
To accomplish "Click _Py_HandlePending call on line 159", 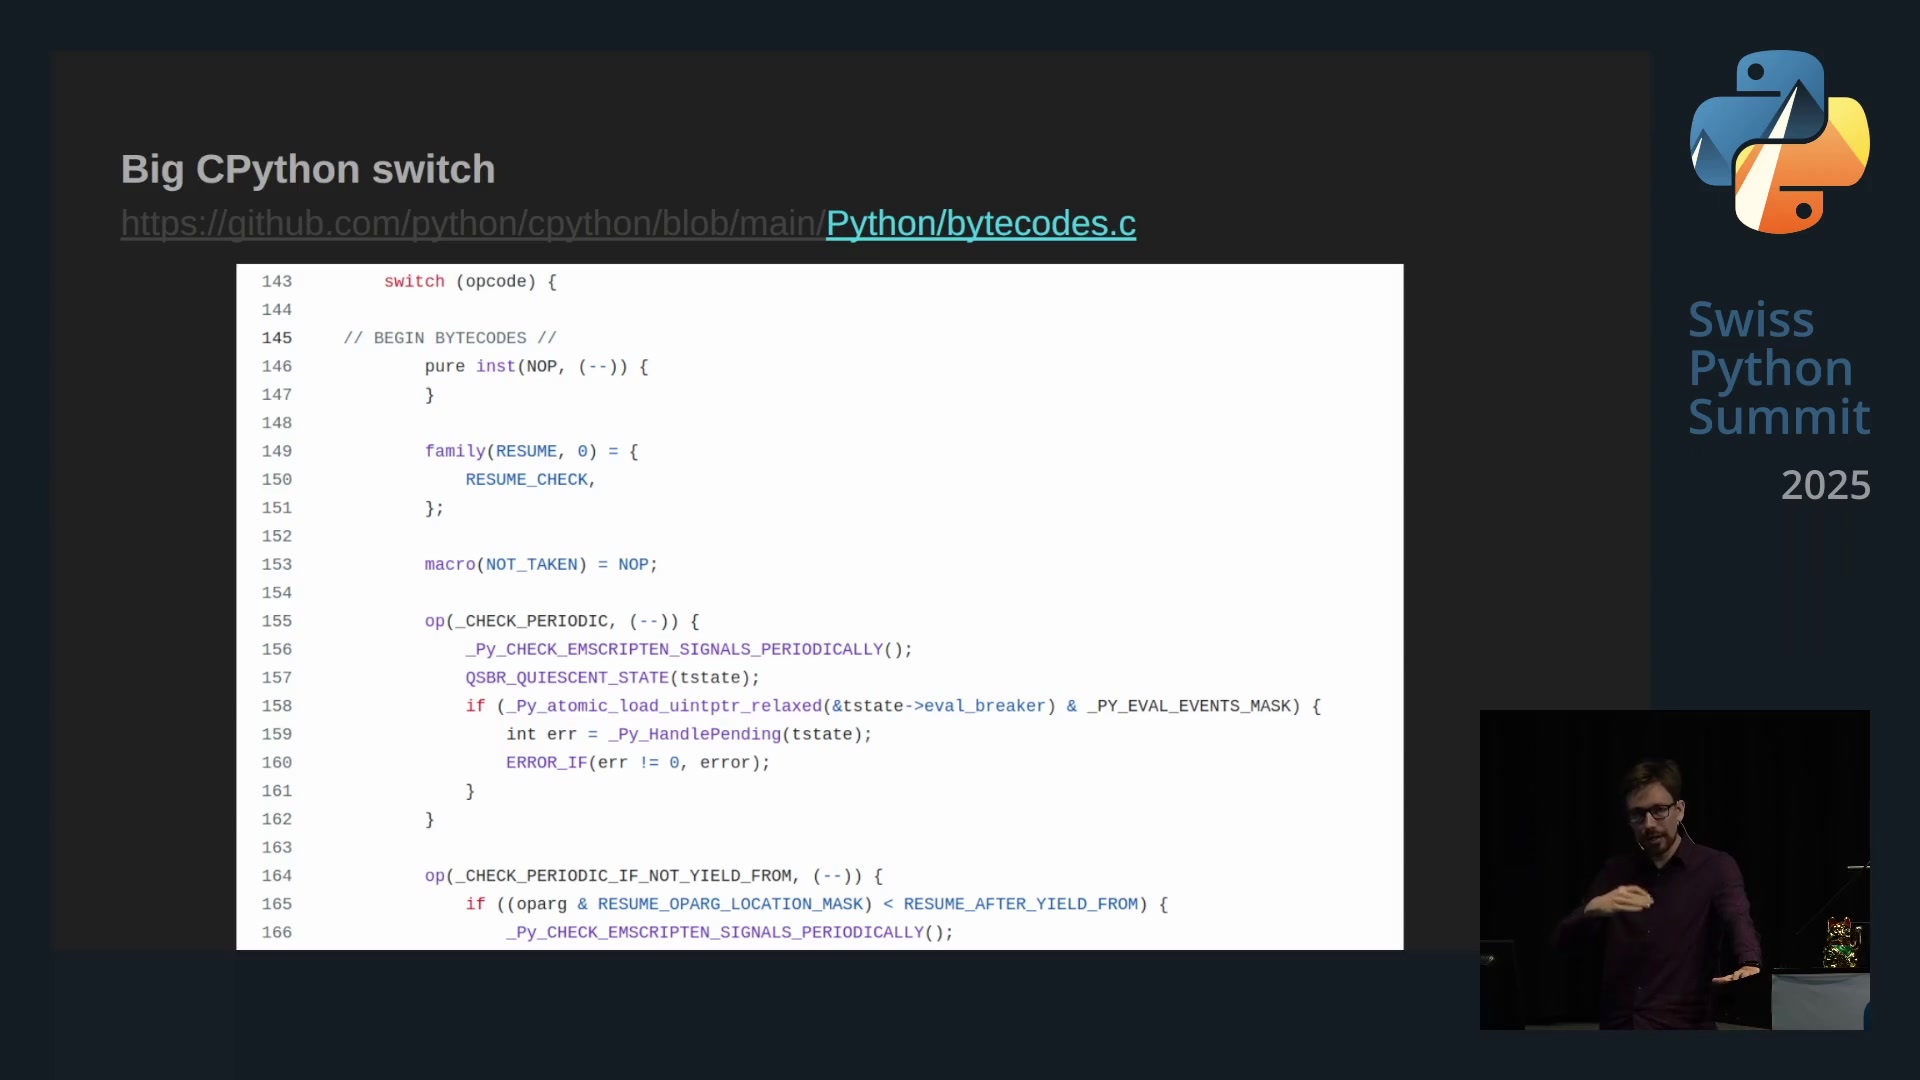I will coord(694,734).
